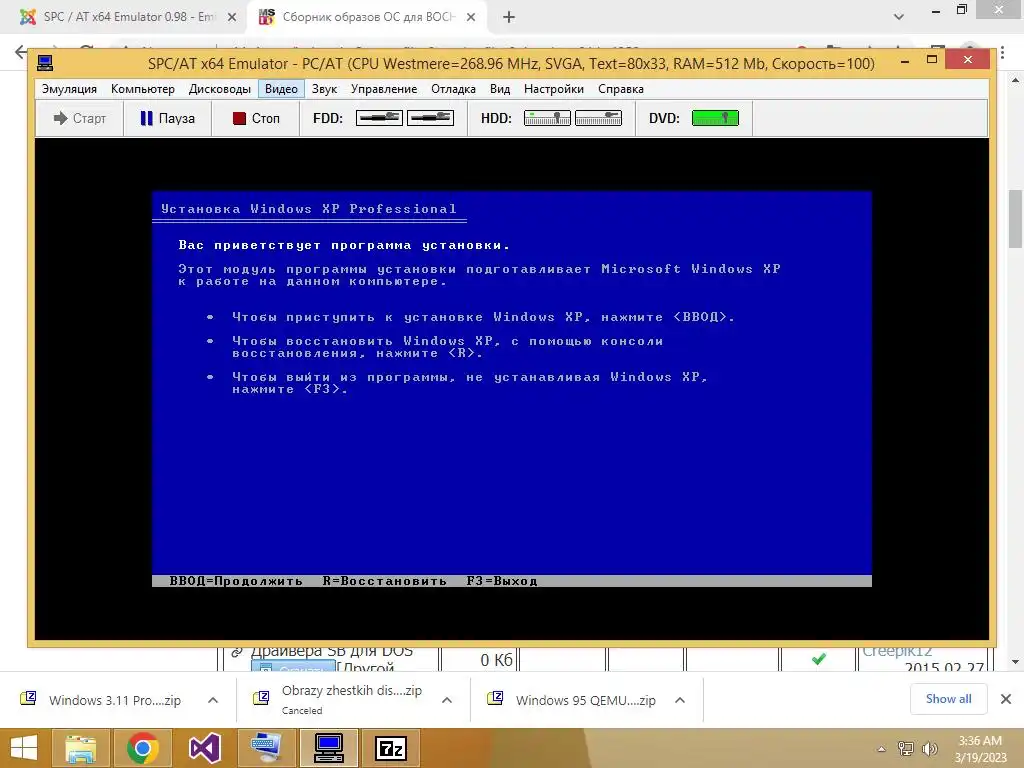The image size is (1024, 768).
Task: Open the Управление menu
Action: [383, 89]
